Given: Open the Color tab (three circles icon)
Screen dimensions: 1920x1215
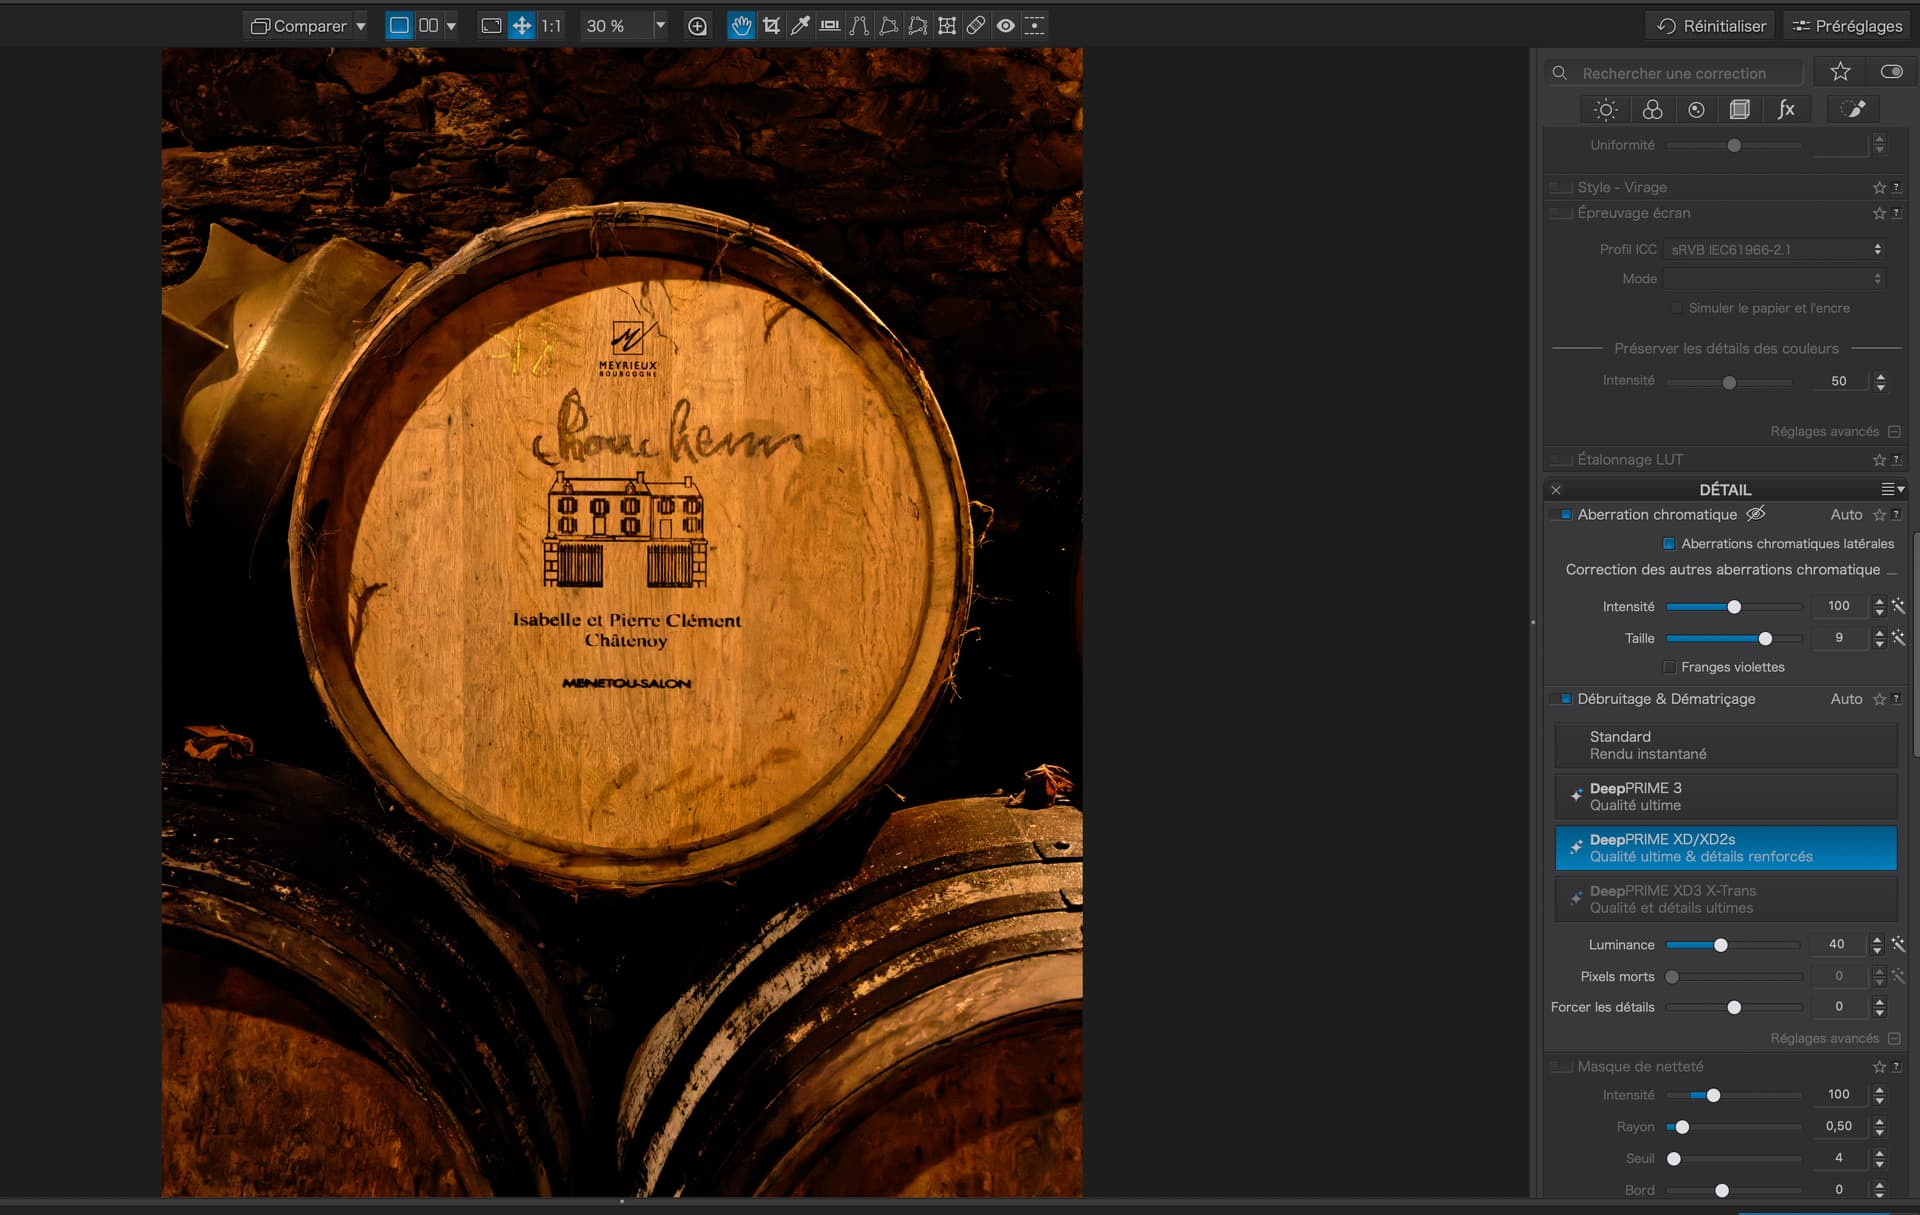Looking at the screenshot, I should click(1652, 110).
